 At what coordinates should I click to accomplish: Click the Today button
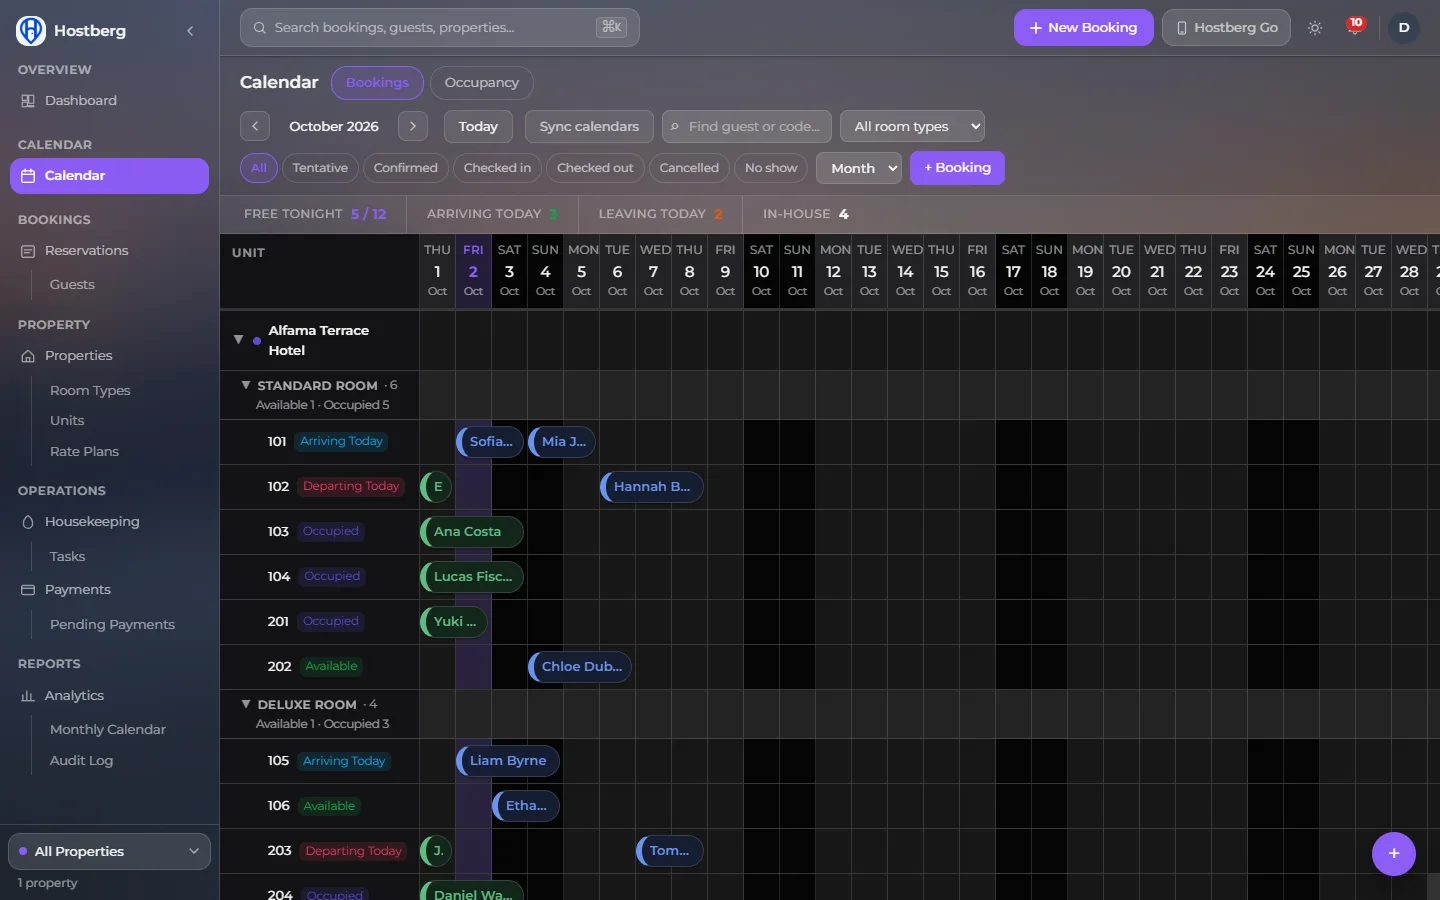(478, 126)
